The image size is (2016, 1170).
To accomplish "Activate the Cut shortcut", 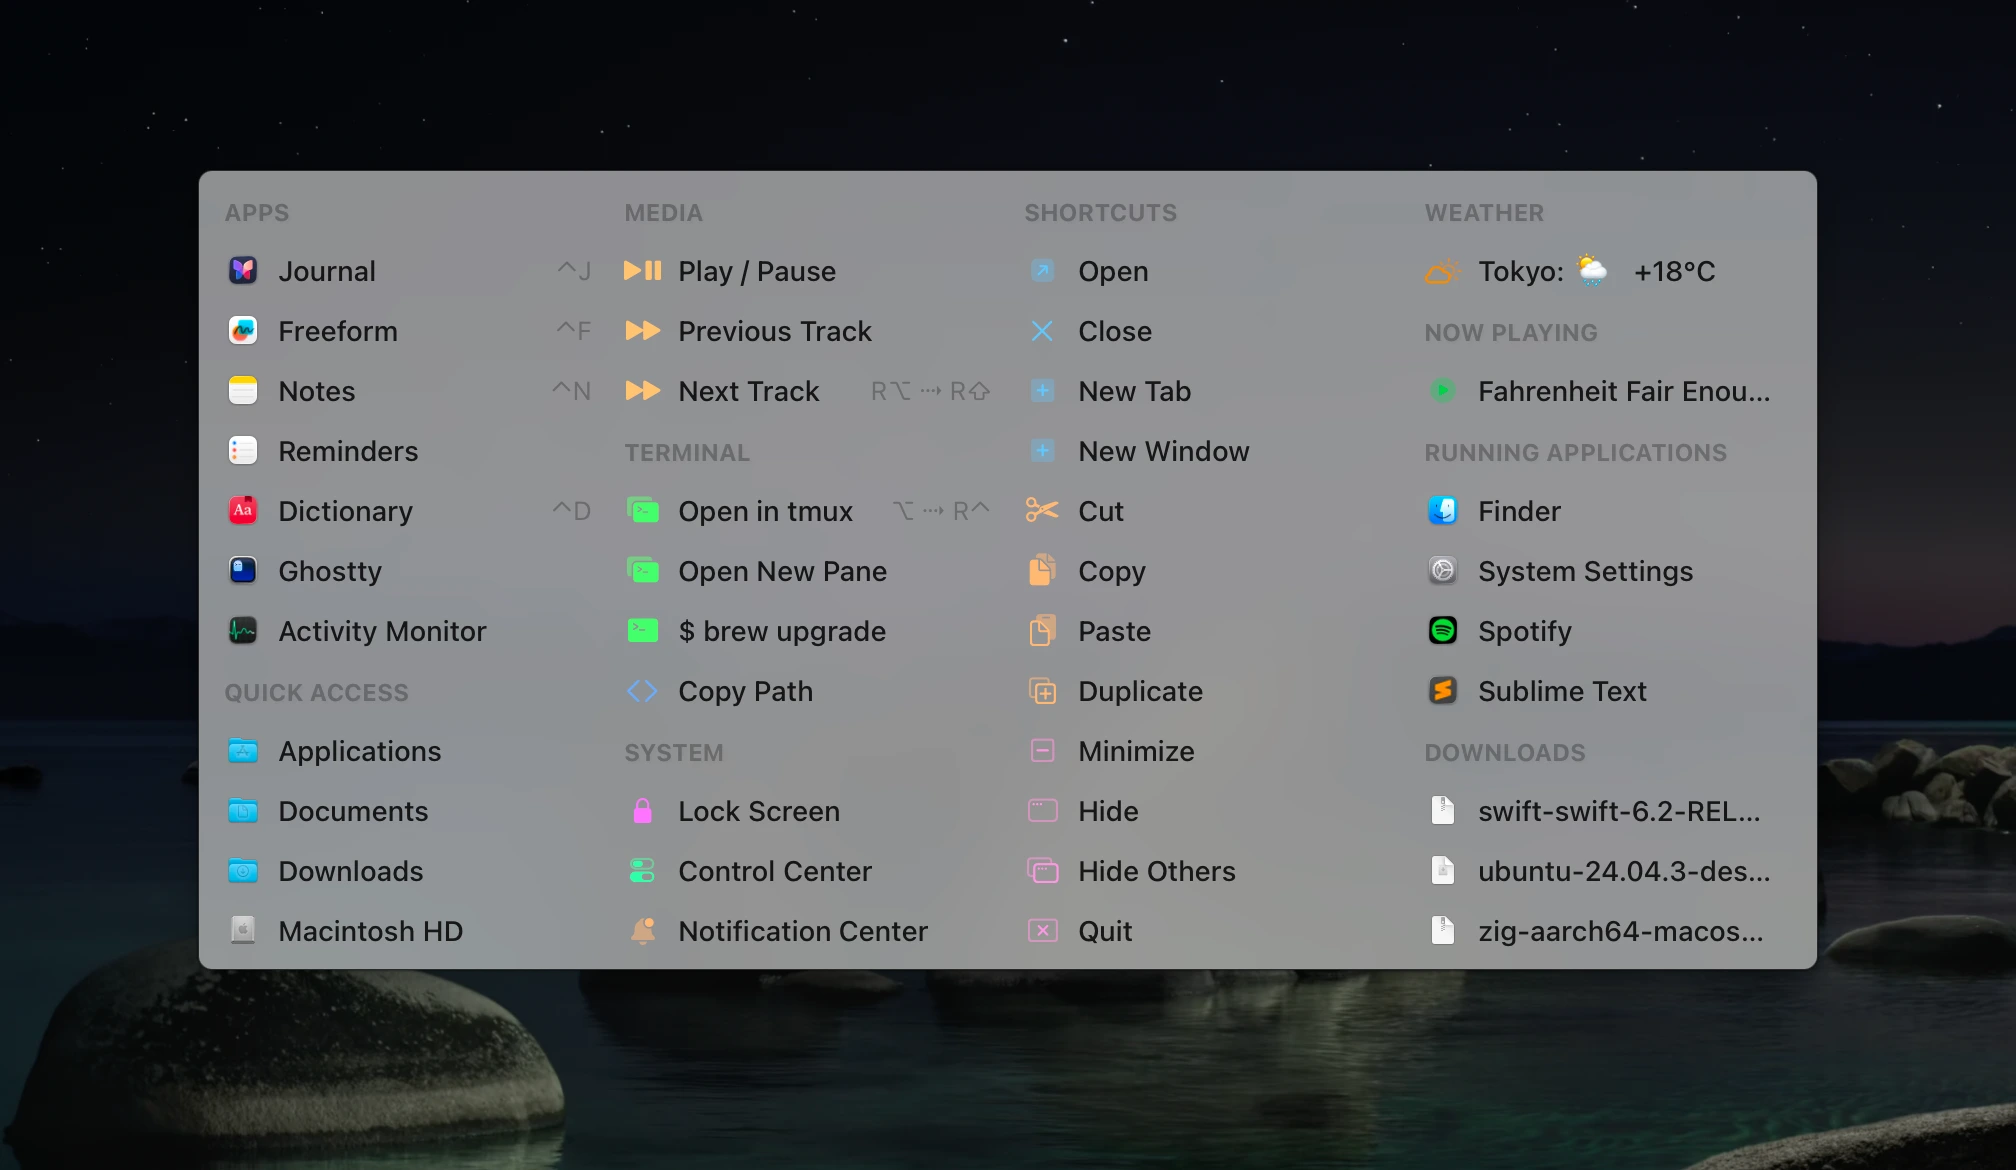I will point(1100,511).
